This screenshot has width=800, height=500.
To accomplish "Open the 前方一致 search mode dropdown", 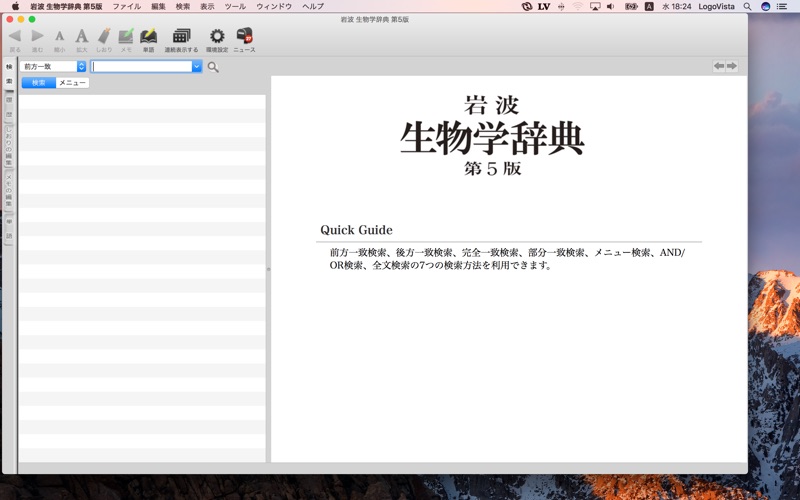I will (53, 66).
